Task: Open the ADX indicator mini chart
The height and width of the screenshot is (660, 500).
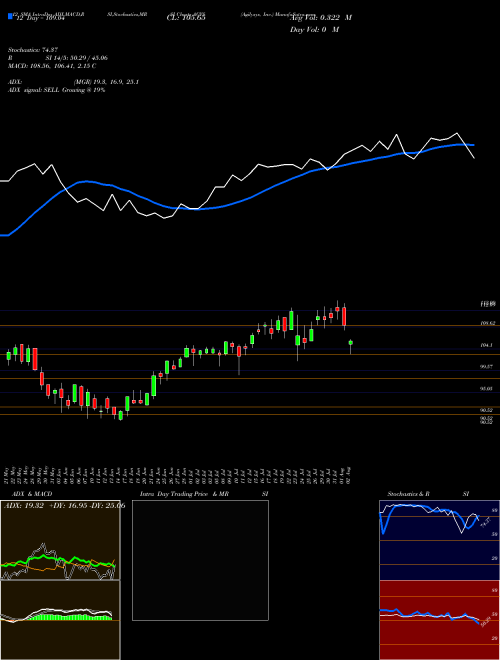Action: [60, 540]
